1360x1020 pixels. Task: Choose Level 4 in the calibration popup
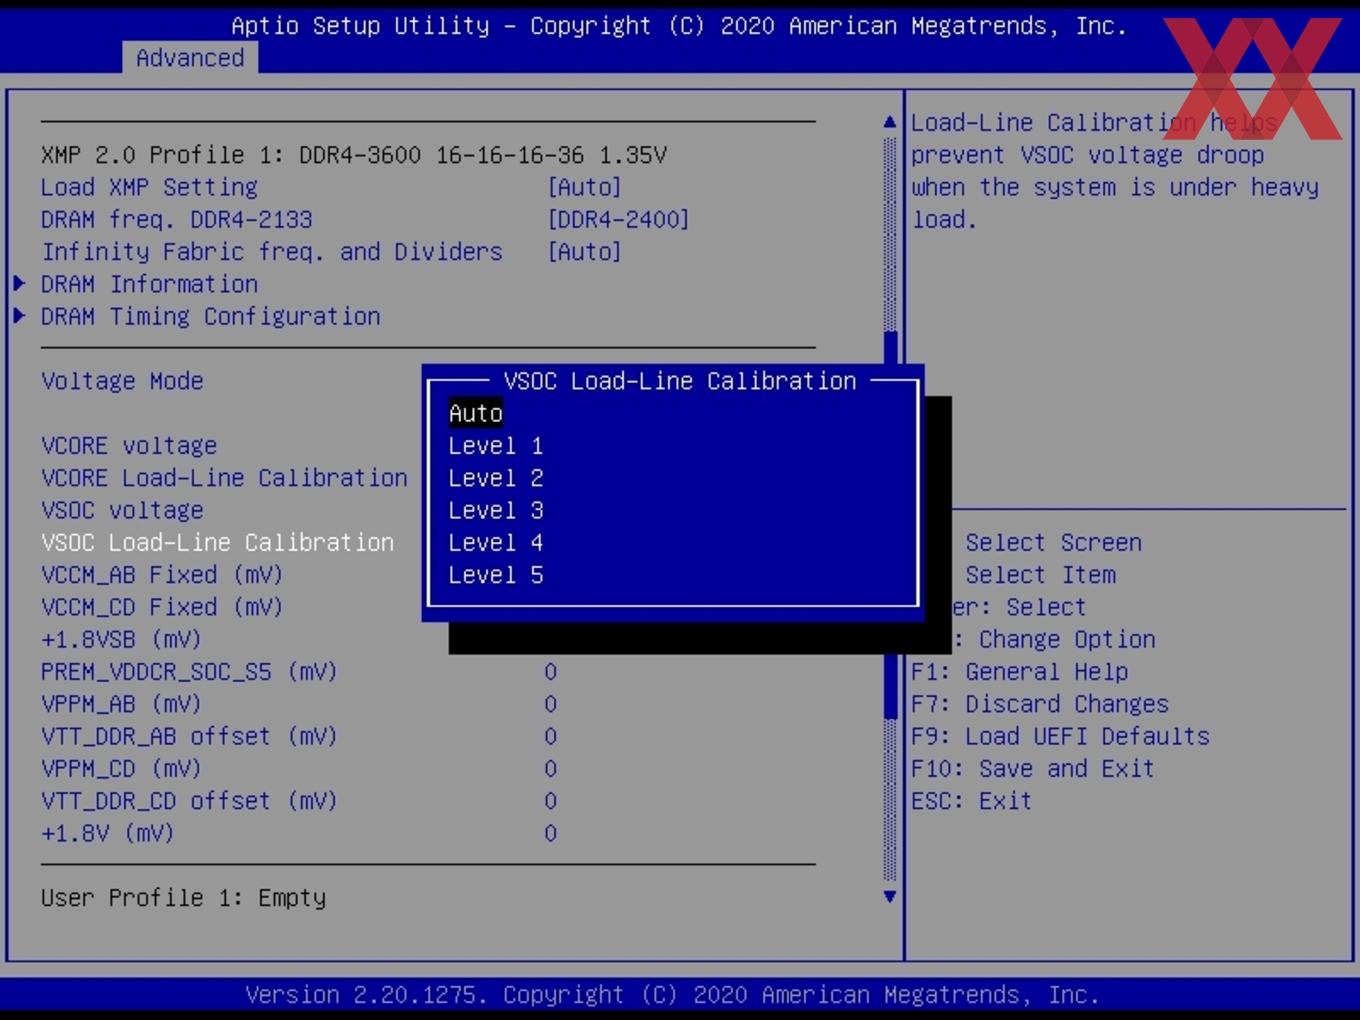click(496, 543)
